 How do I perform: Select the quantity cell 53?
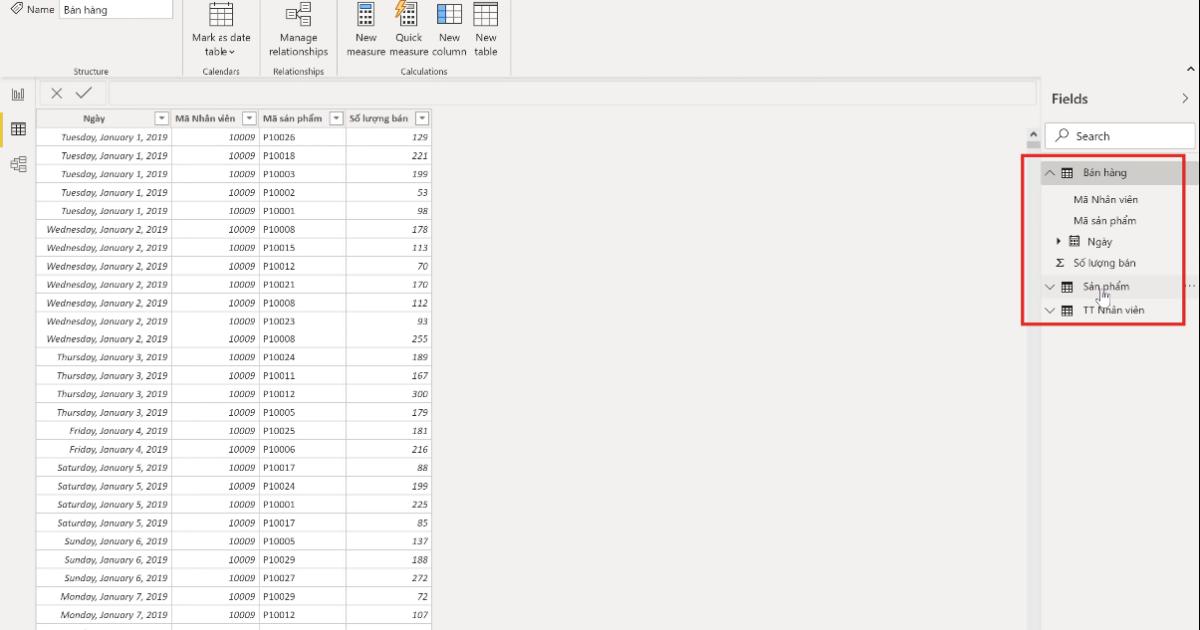point(389,192)
